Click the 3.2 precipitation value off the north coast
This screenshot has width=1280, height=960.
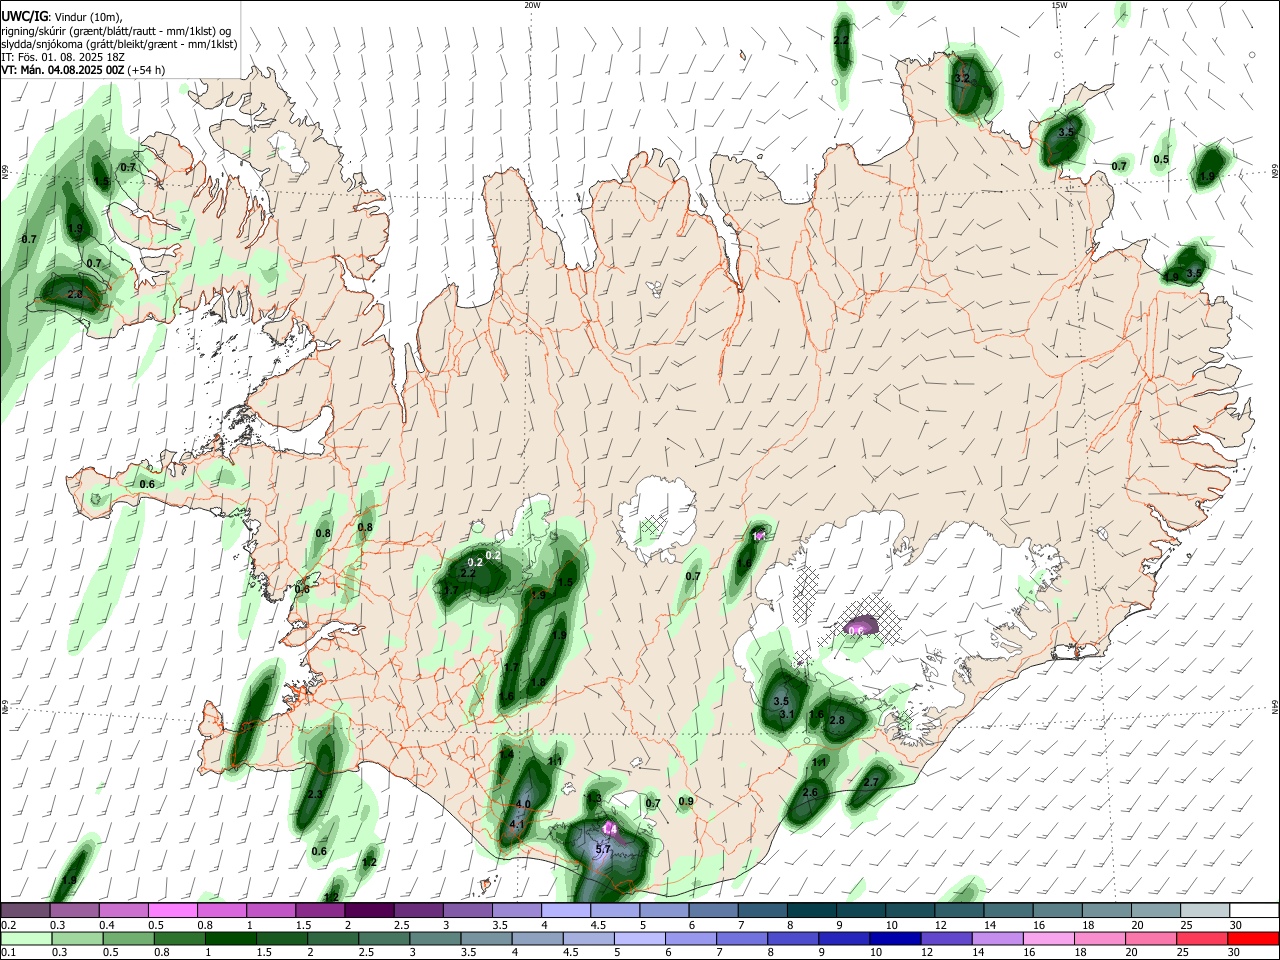click(x=963, y=77)
